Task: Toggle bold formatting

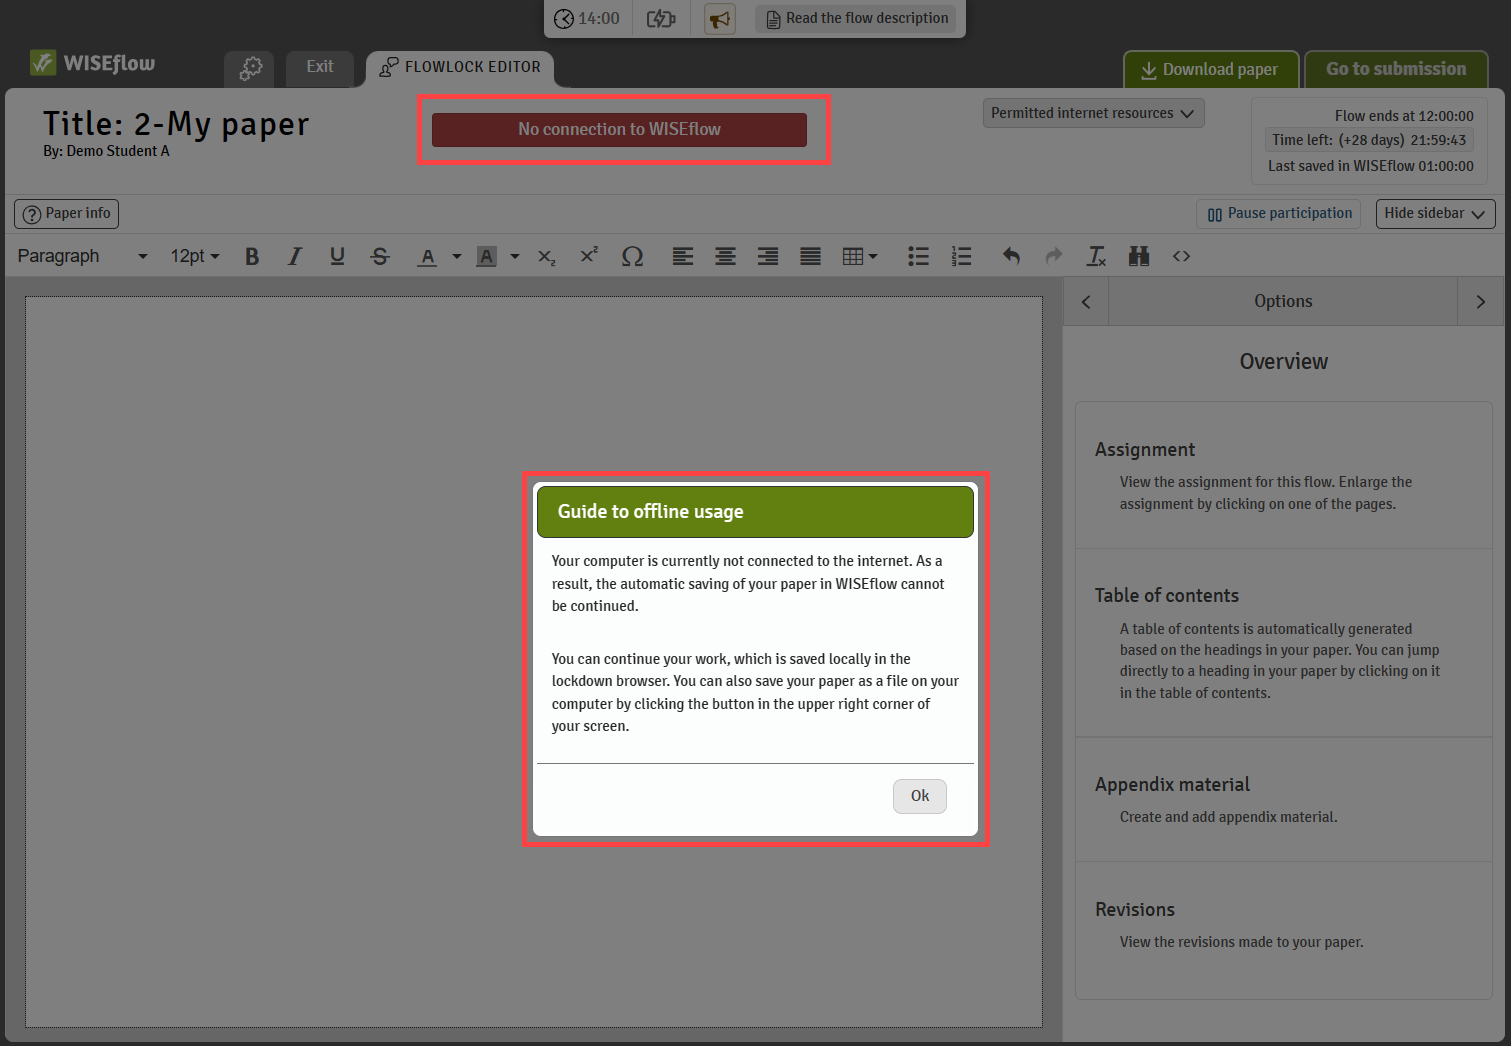Action: pos(252,257)
